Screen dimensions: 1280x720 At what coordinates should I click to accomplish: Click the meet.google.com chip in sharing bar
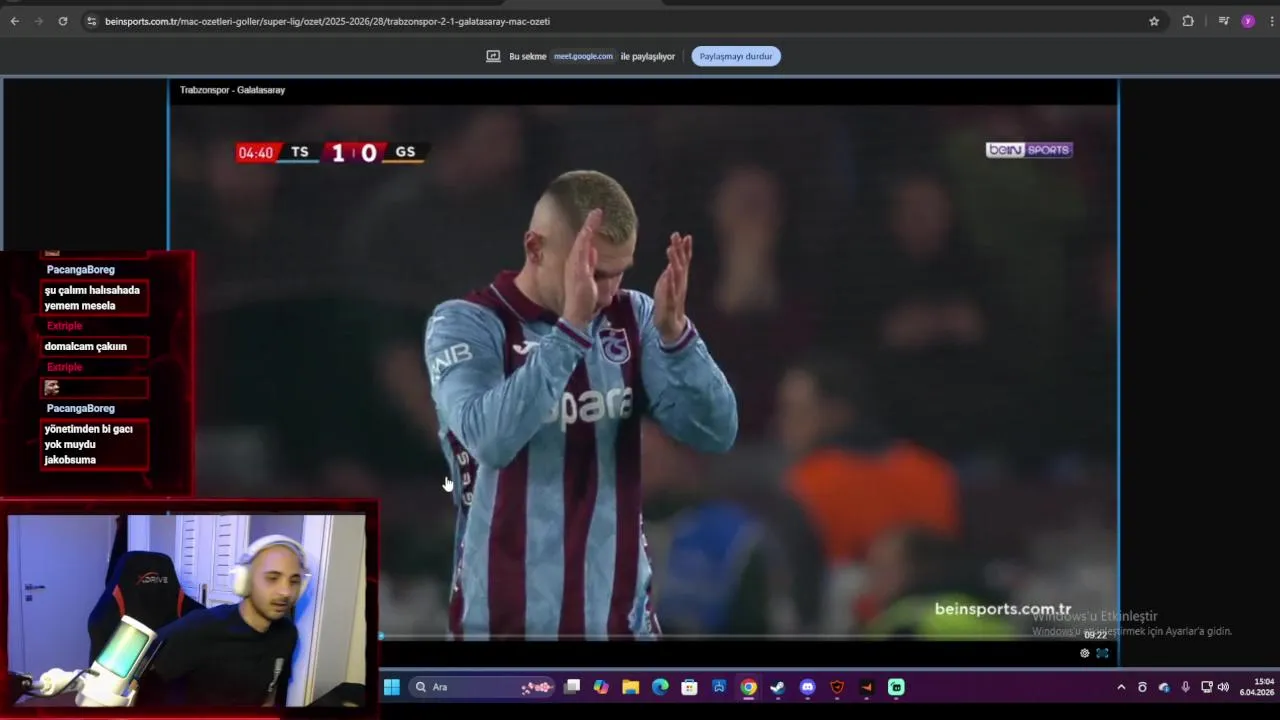[583, 56]
